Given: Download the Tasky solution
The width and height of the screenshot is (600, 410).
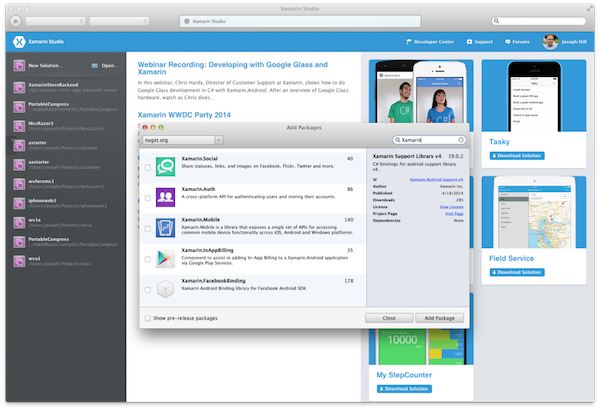Looking at the screenshot, I should click(x=517, y=156).
